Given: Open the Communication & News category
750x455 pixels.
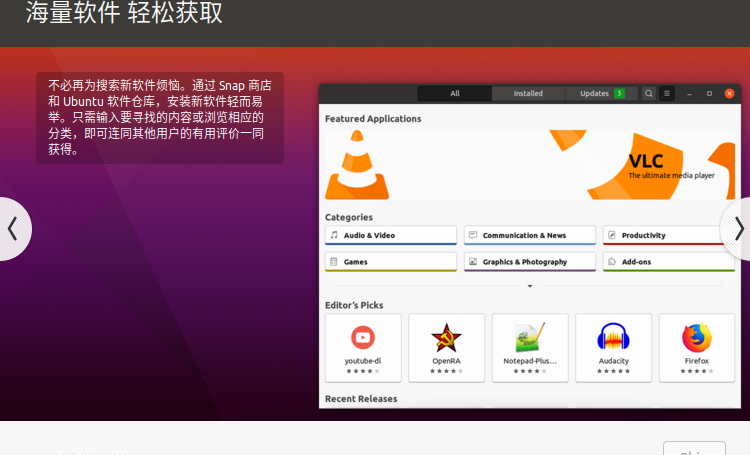Looking at the screenshot, I should (x=529, y=235).
